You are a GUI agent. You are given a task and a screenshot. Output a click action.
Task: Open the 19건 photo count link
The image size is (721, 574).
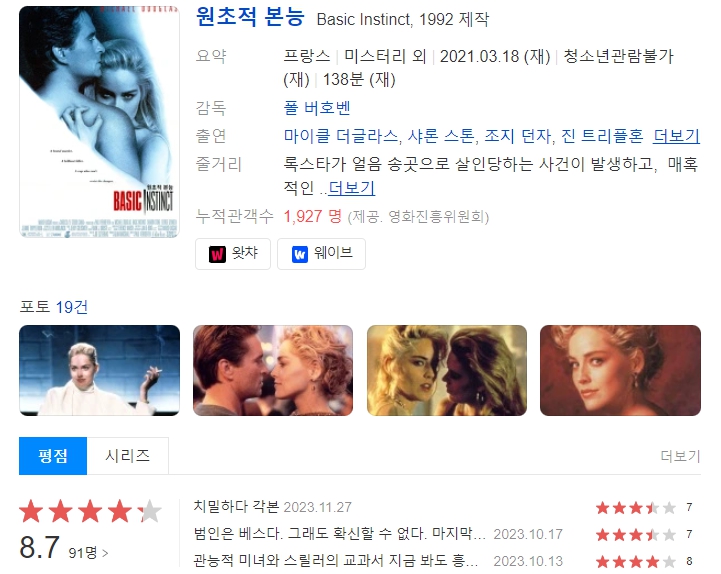click(x=71, y=307)
